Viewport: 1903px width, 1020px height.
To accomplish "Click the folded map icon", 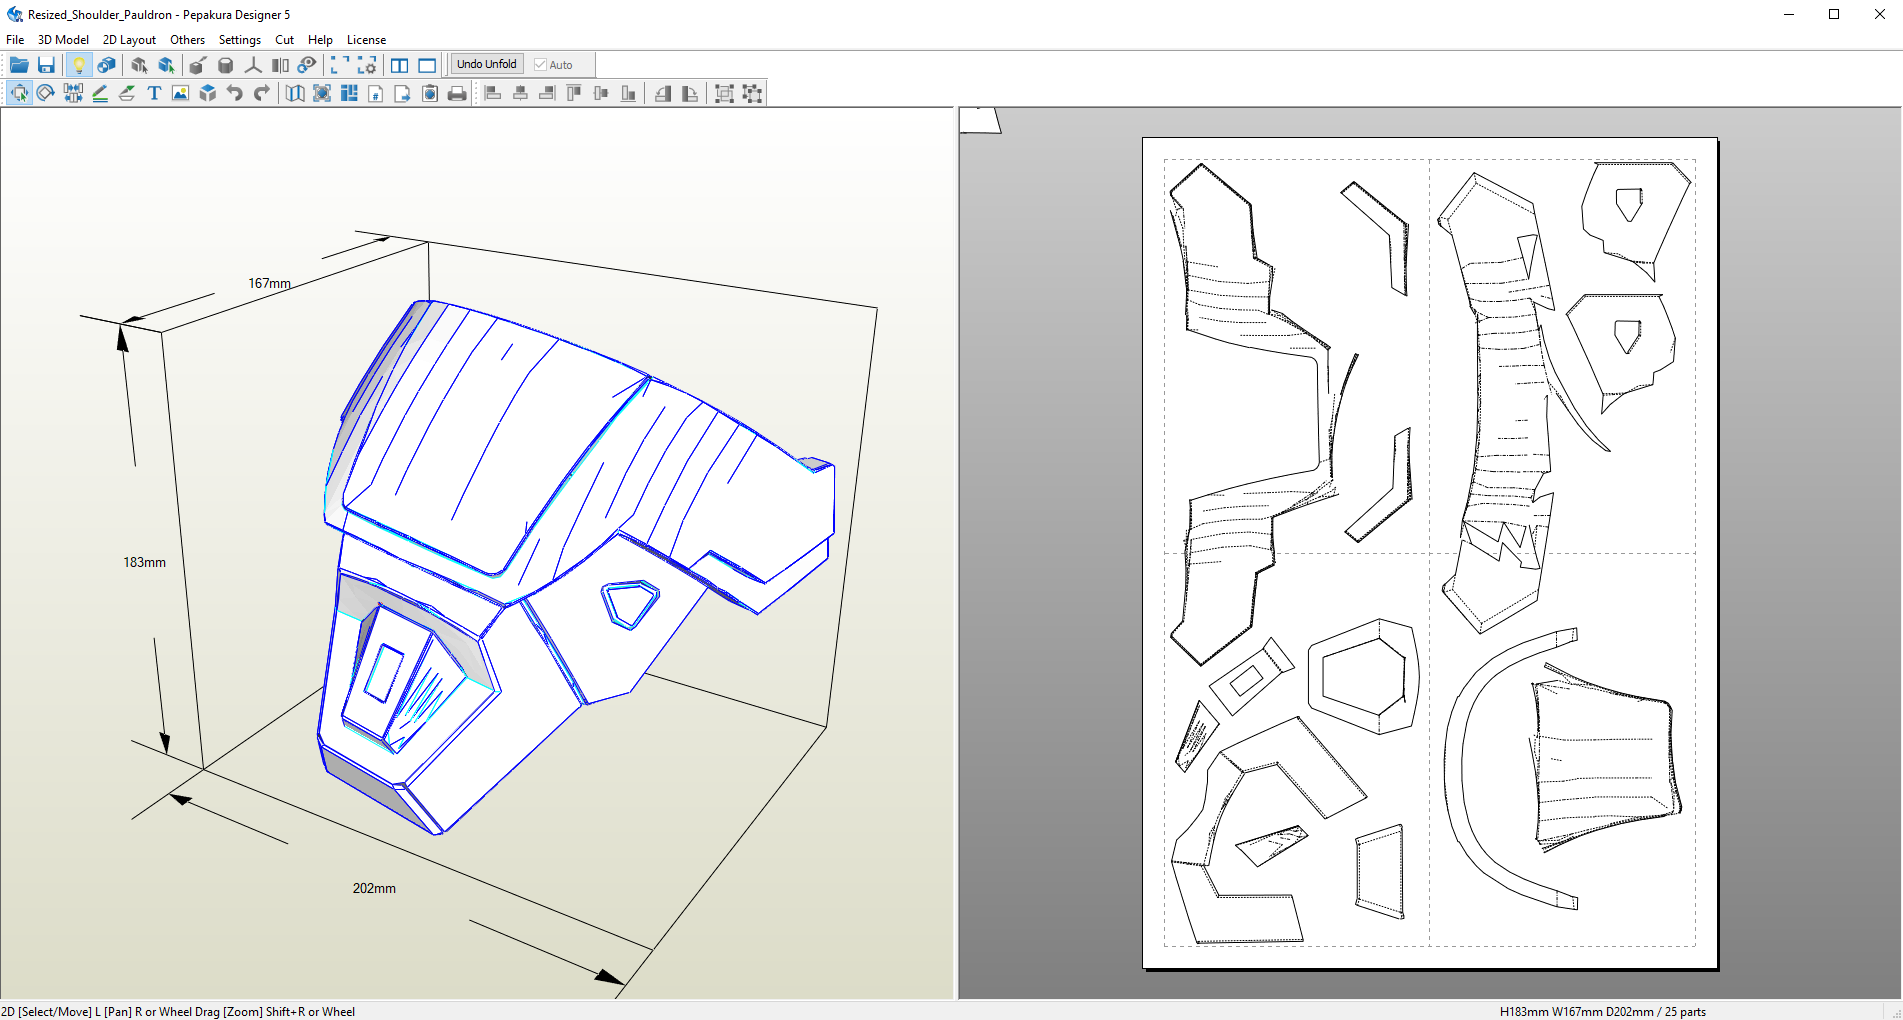I will click(295, 93).
